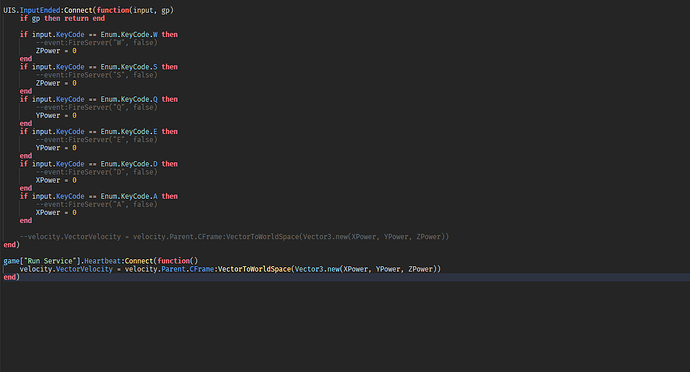Click the Enum.KeyCode.W condition line
Image resolution: width=690 pixels, height=372 pixels.
[99, 34]
